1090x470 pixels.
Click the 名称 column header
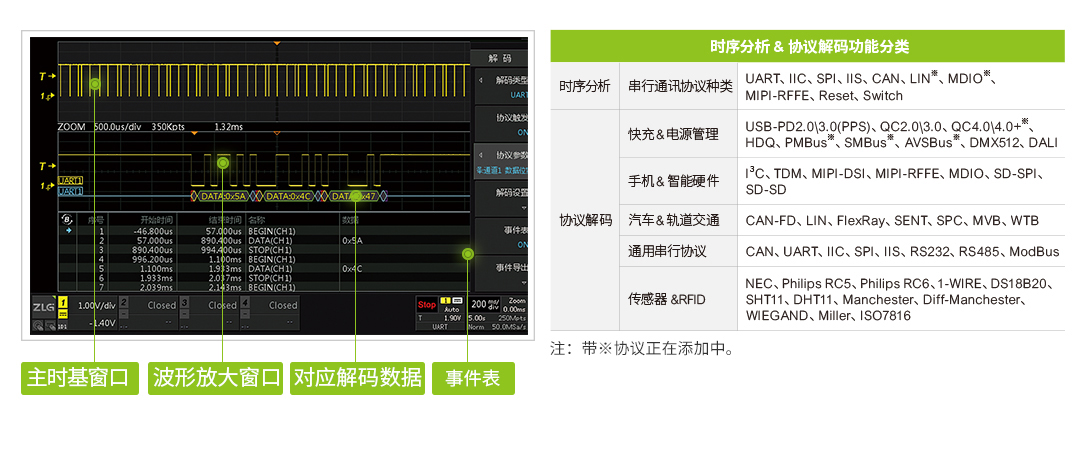click(x=256, y=220)
